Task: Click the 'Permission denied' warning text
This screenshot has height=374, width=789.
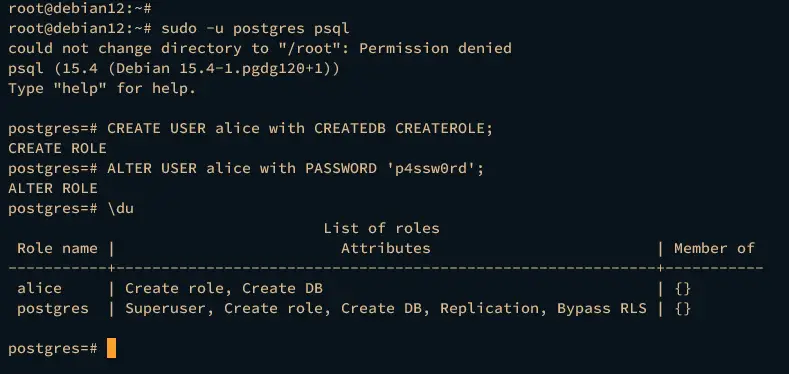Action: click(435, 48)
